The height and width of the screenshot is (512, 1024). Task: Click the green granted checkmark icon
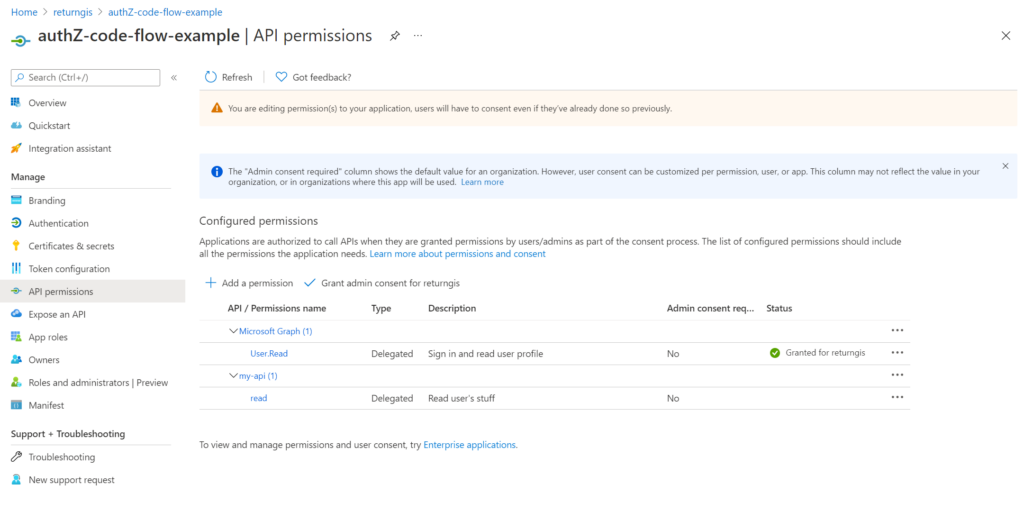(775, 353)
